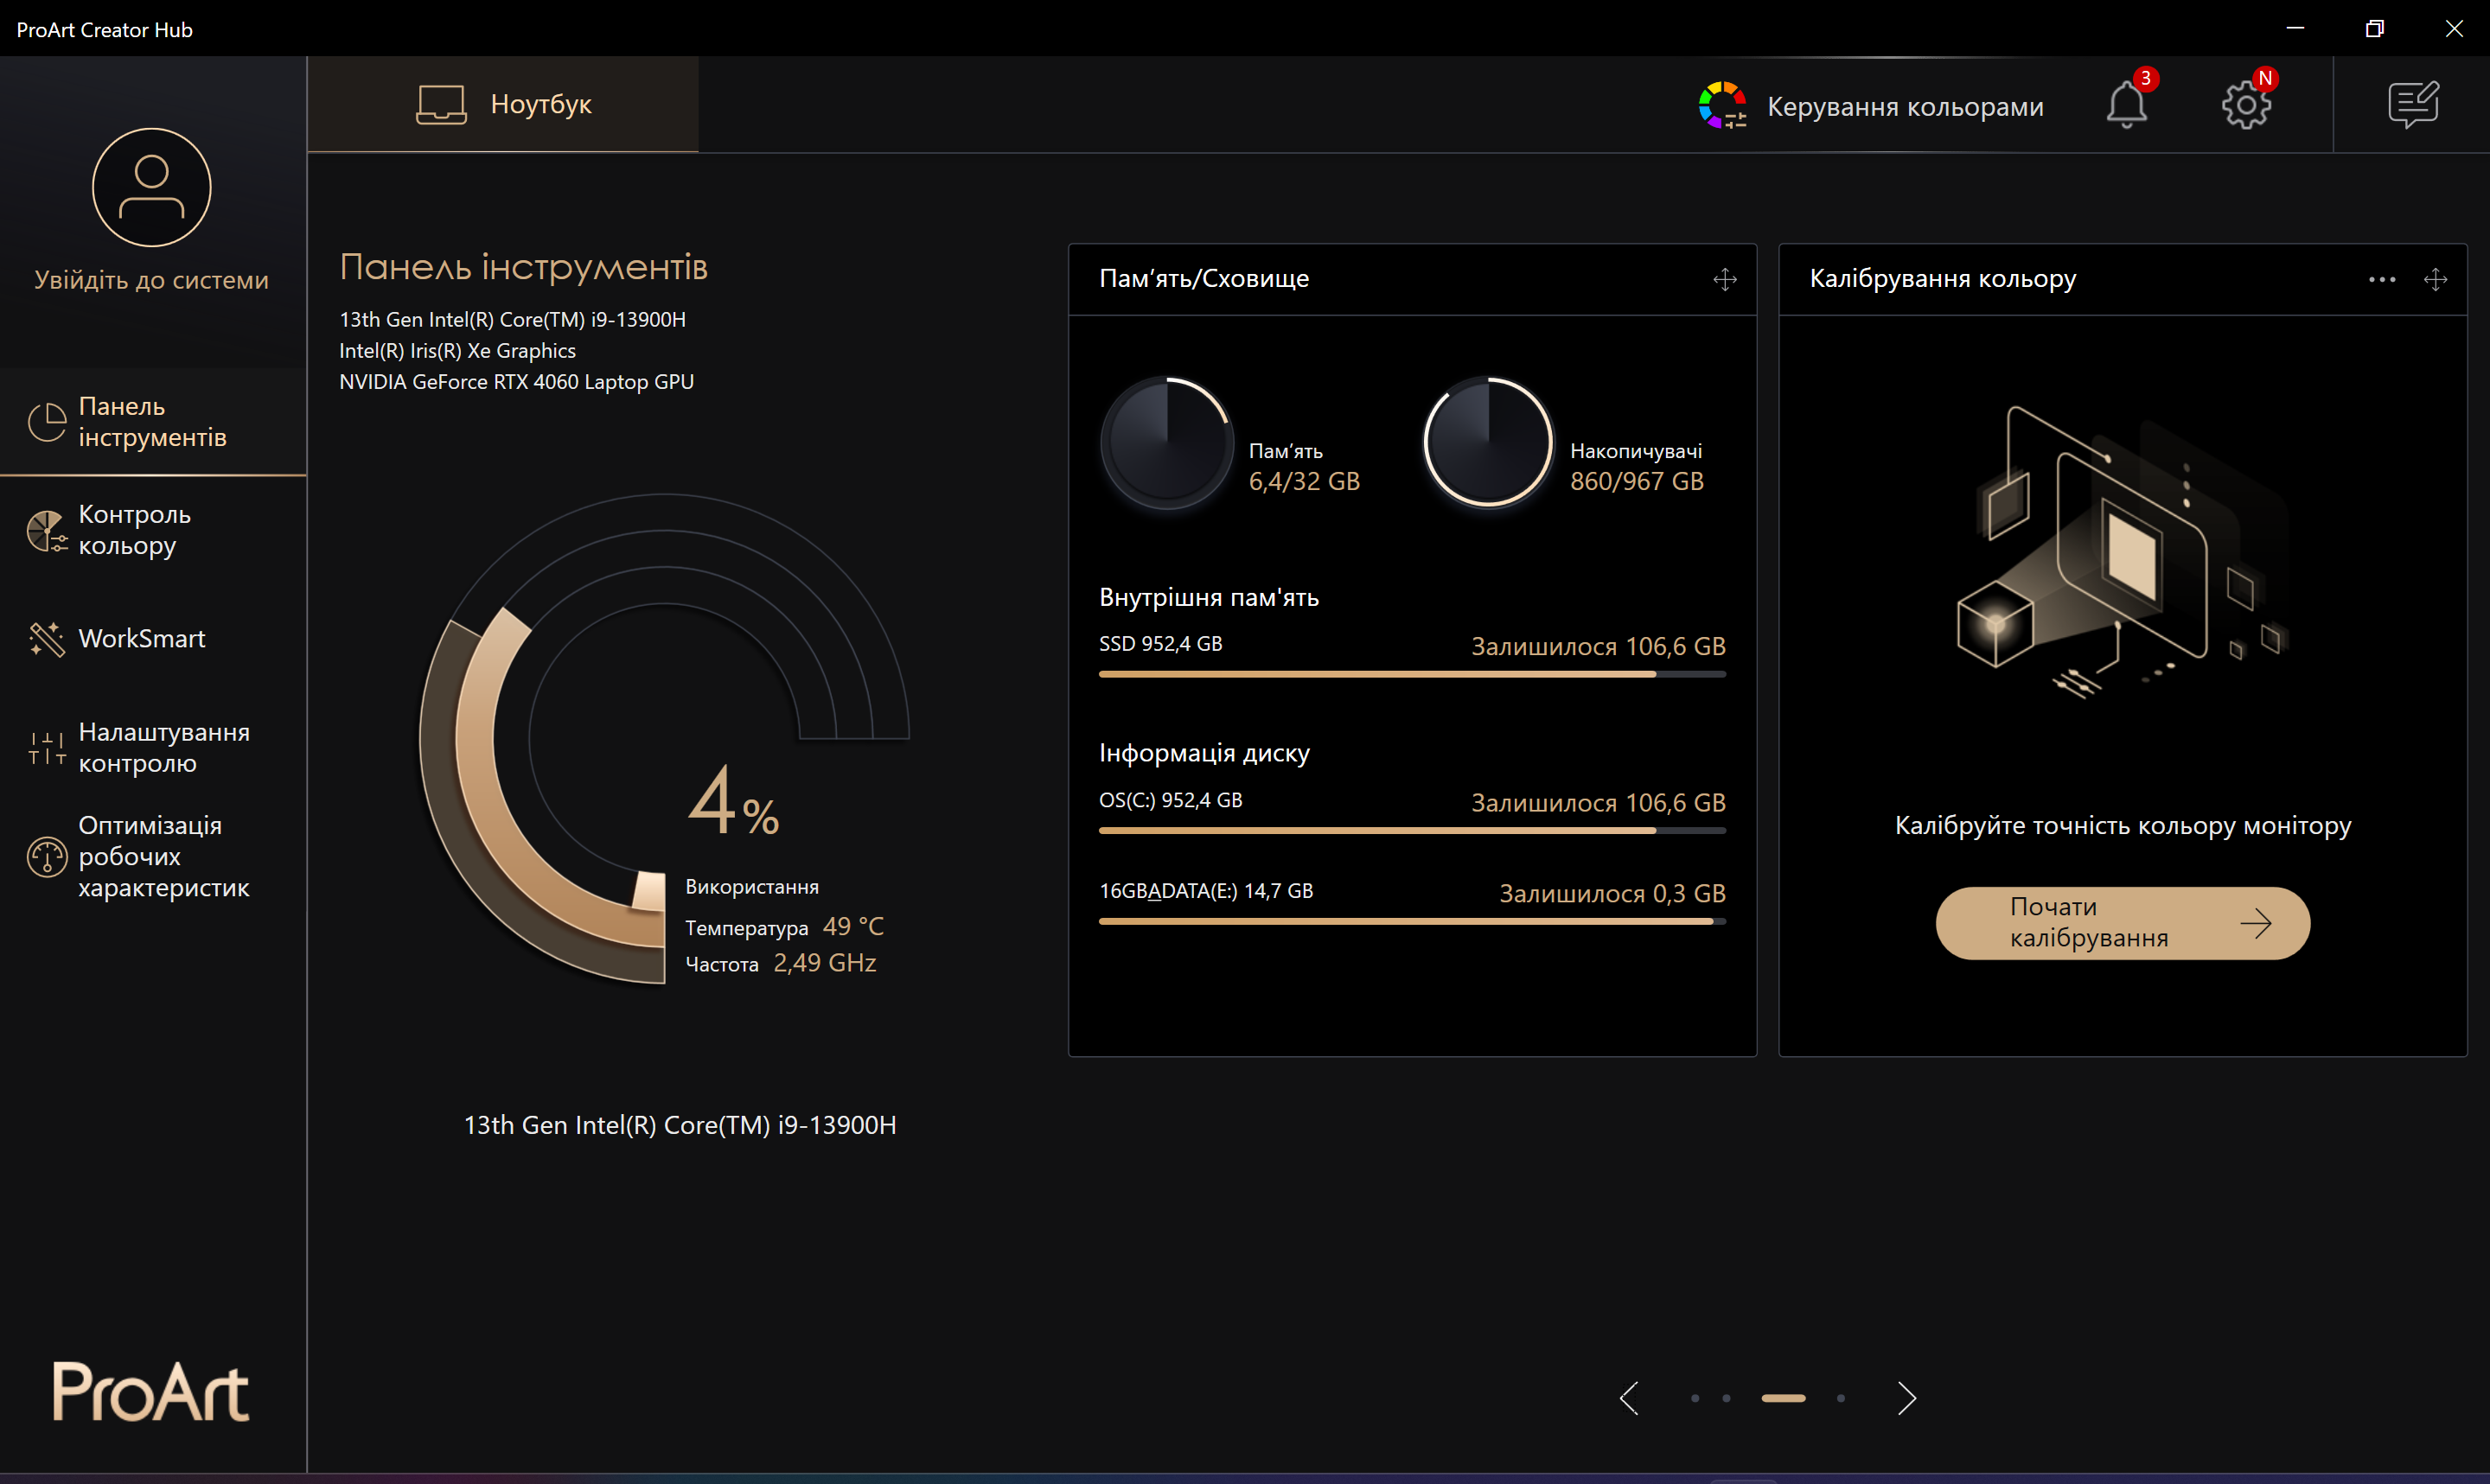The image size is (2490, 1484).
Task: Click the OS(C:) disk usage bar
Action: (1411, 830)
